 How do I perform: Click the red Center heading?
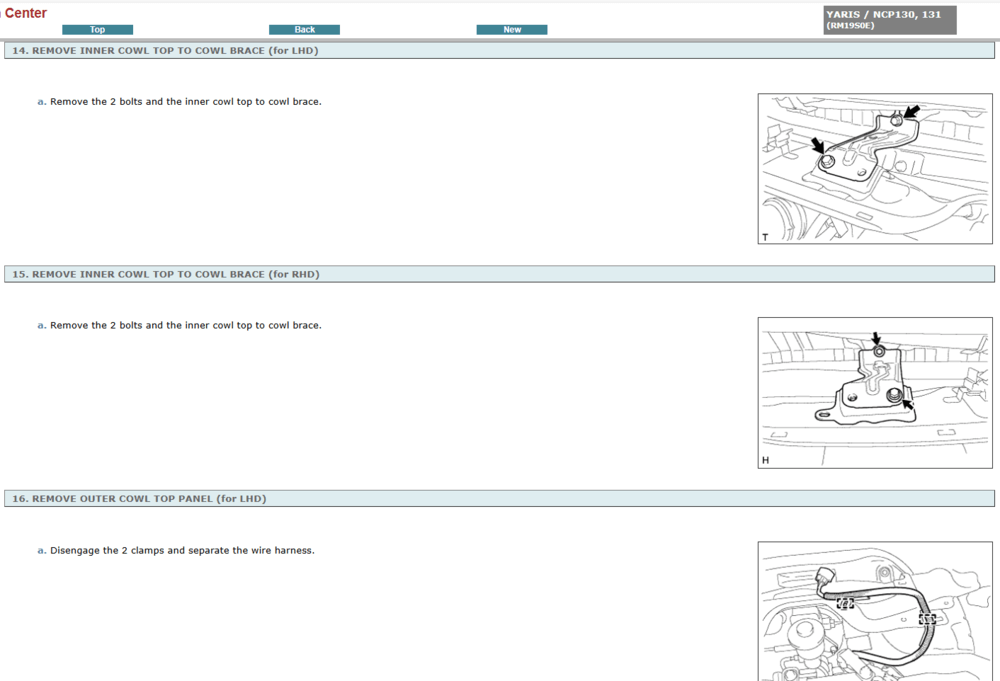[26, 13]
